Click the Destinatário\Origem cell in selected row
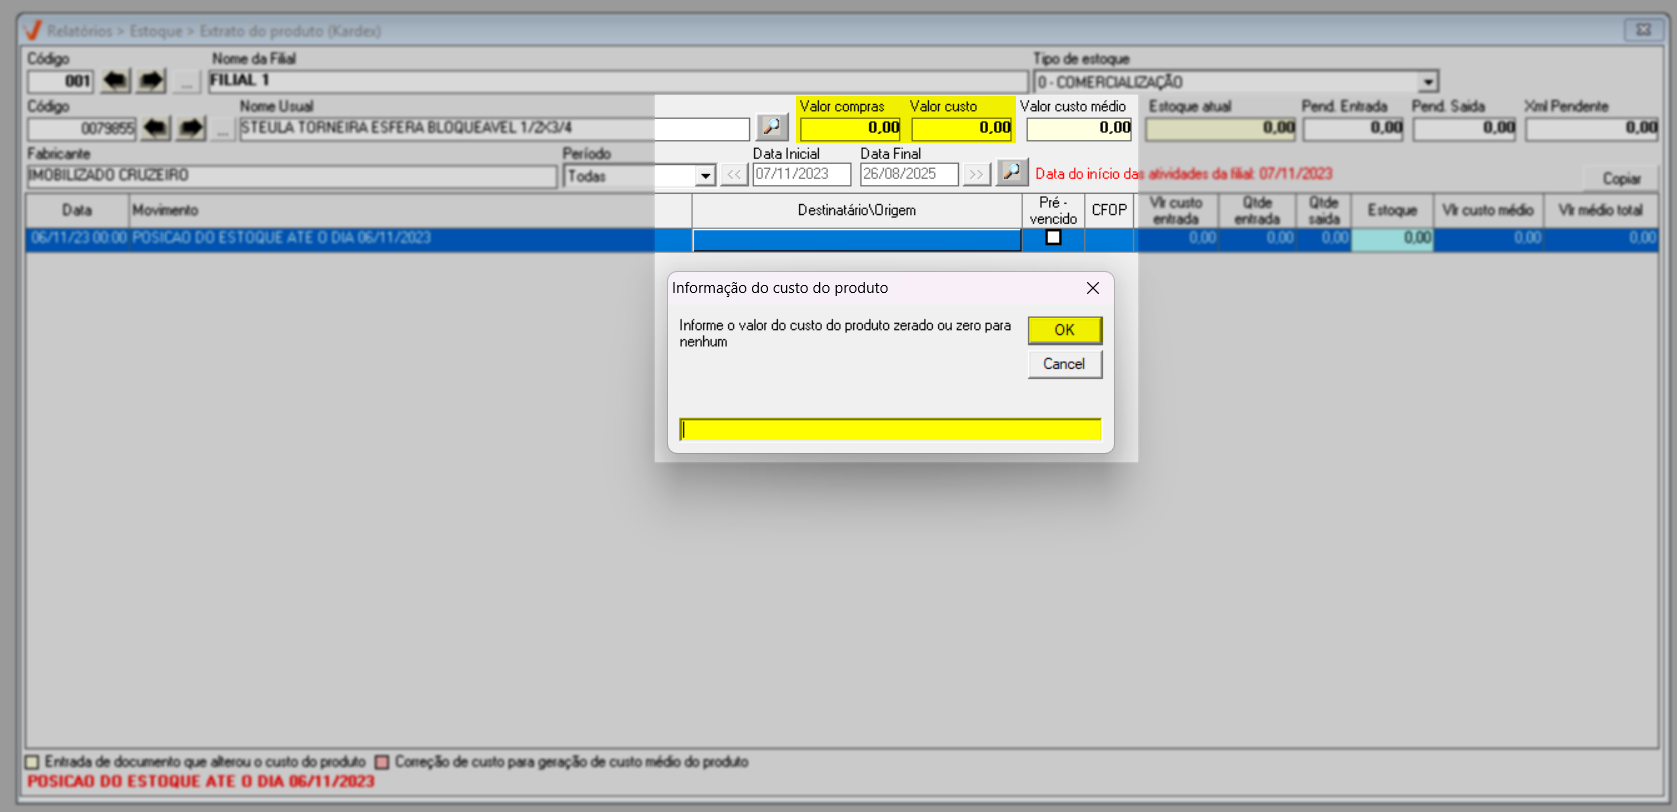Image resolution: width=1677 pixels, height=812 pixels. tap(857, 239)
